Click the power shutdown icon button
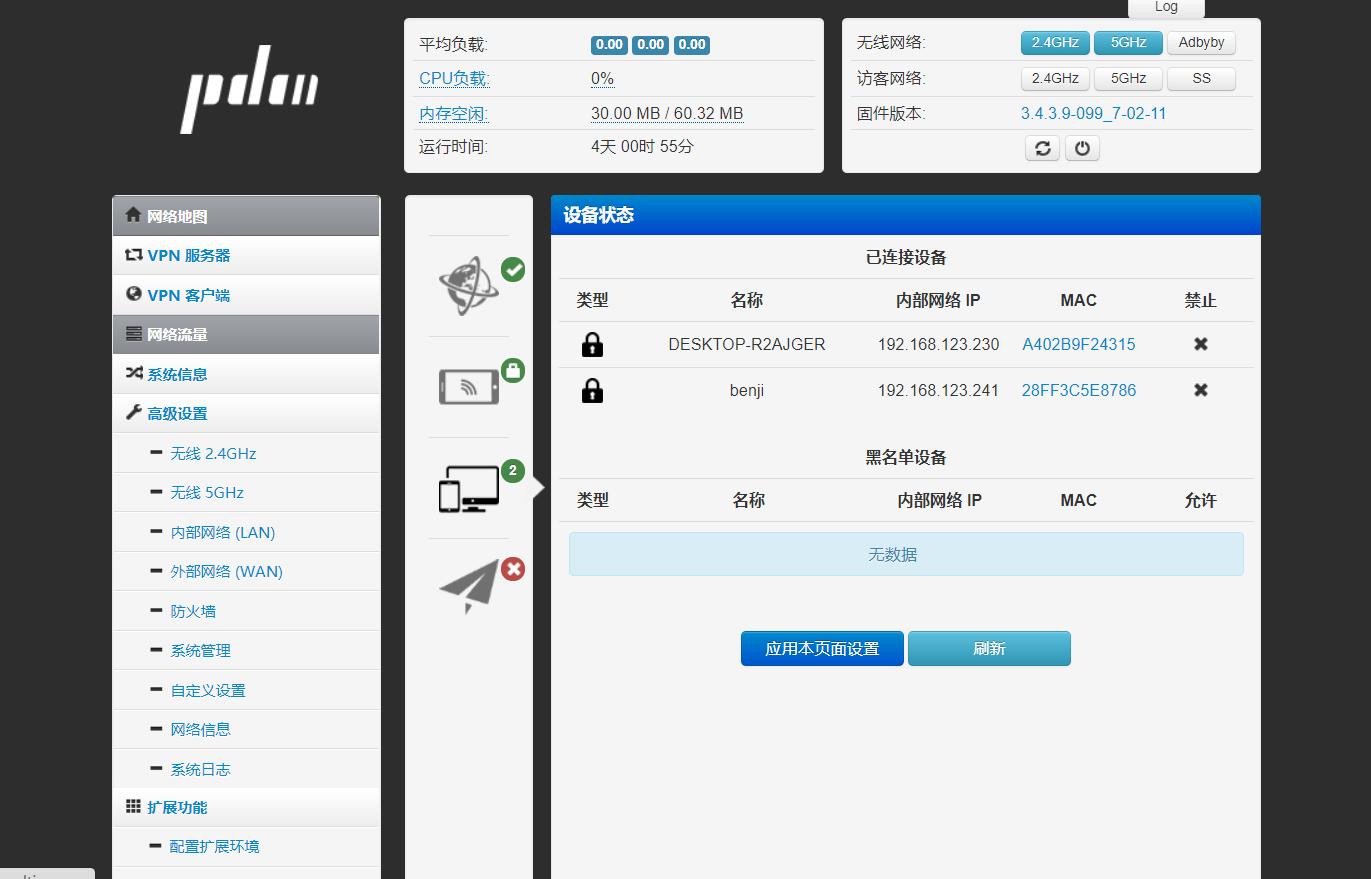The height and width of the screenshot is (879, 1371). click(x=1082, y=148)
